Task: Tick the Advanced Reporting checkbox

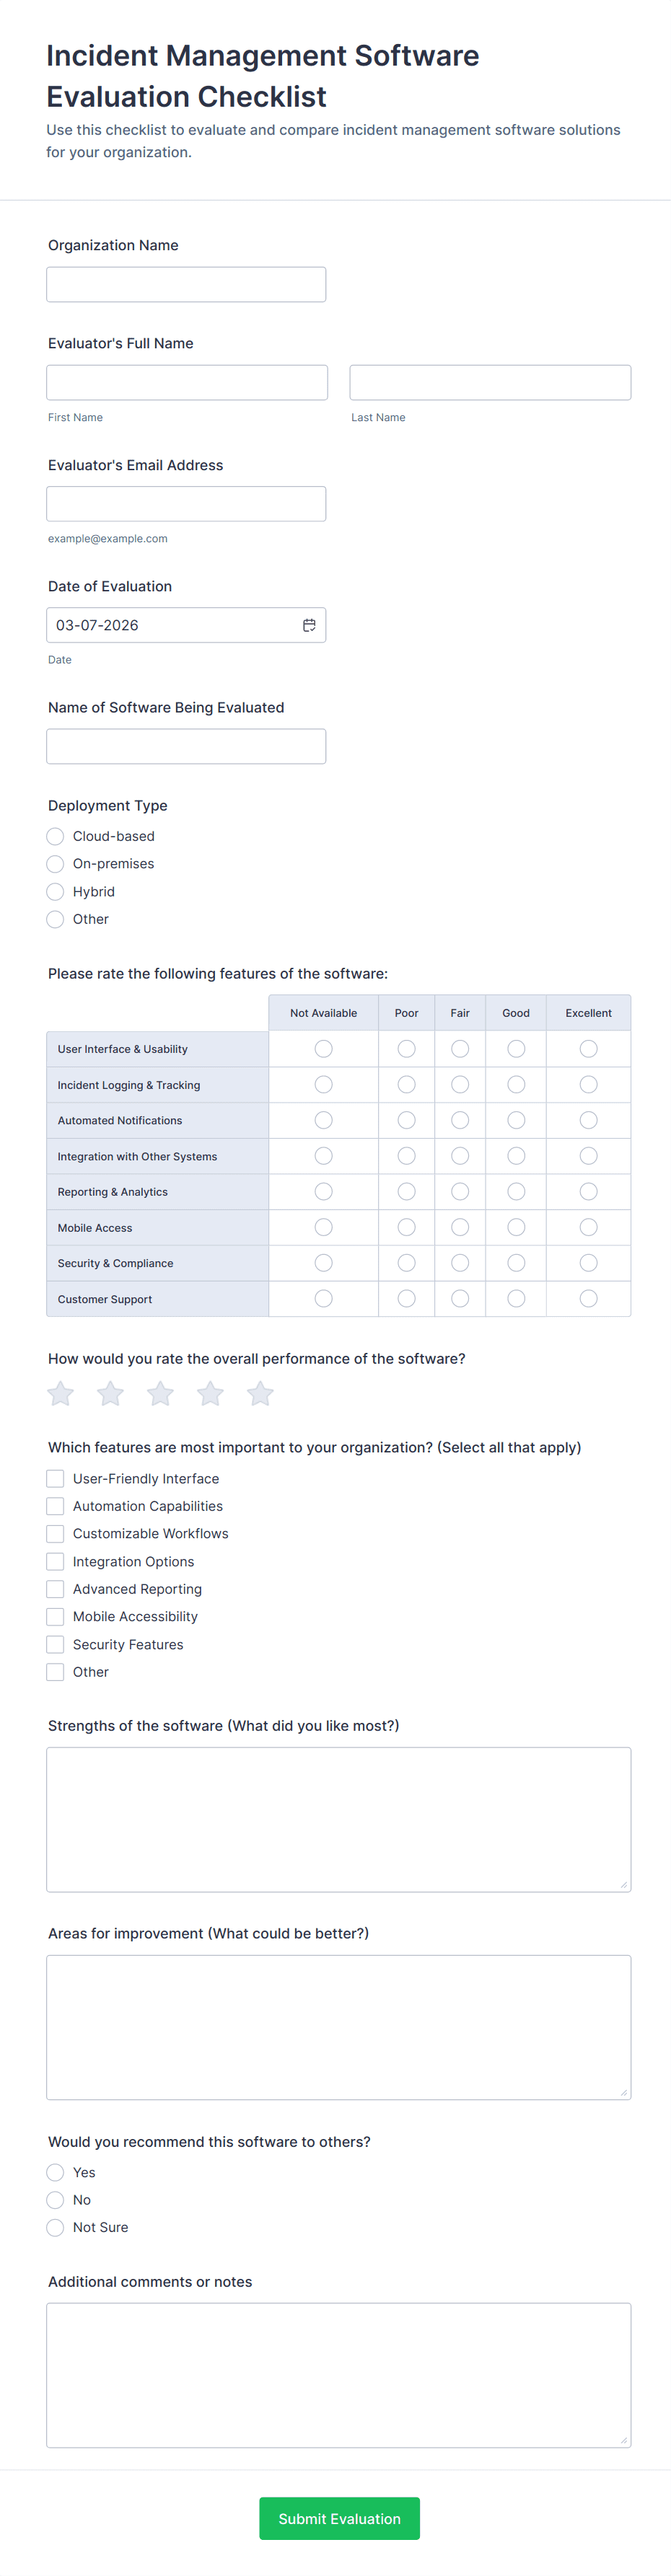Action: click(56, 1589)
